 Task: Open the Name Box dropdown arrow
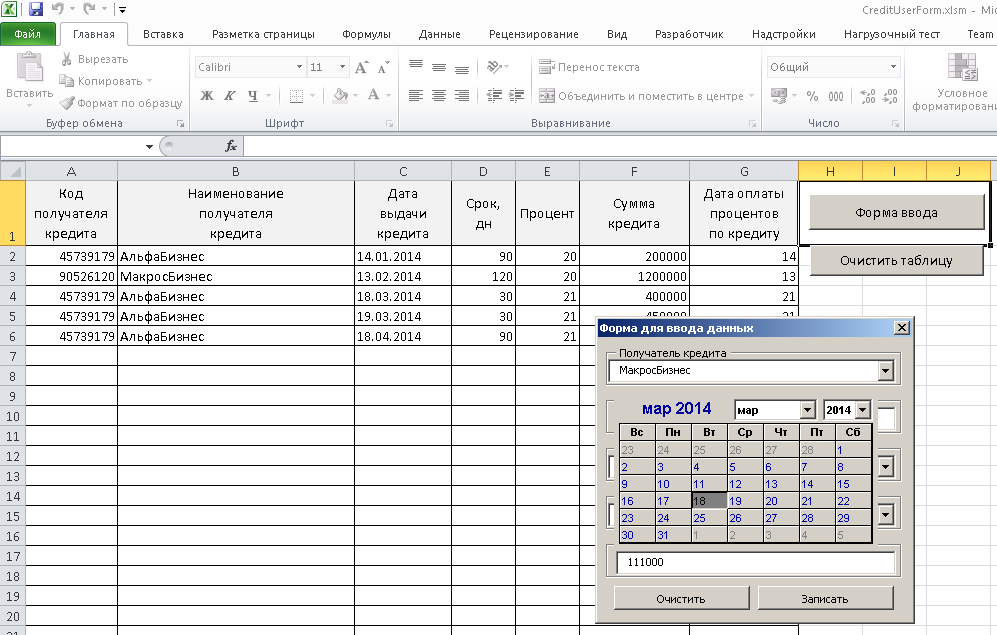(x=149, y=147)
